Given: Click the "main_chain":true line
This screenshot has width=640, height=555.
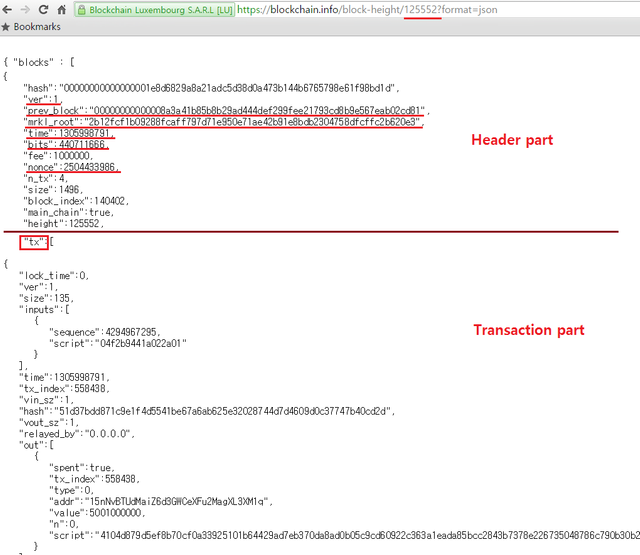Looking at the screenshot, I should pos(69,213).
